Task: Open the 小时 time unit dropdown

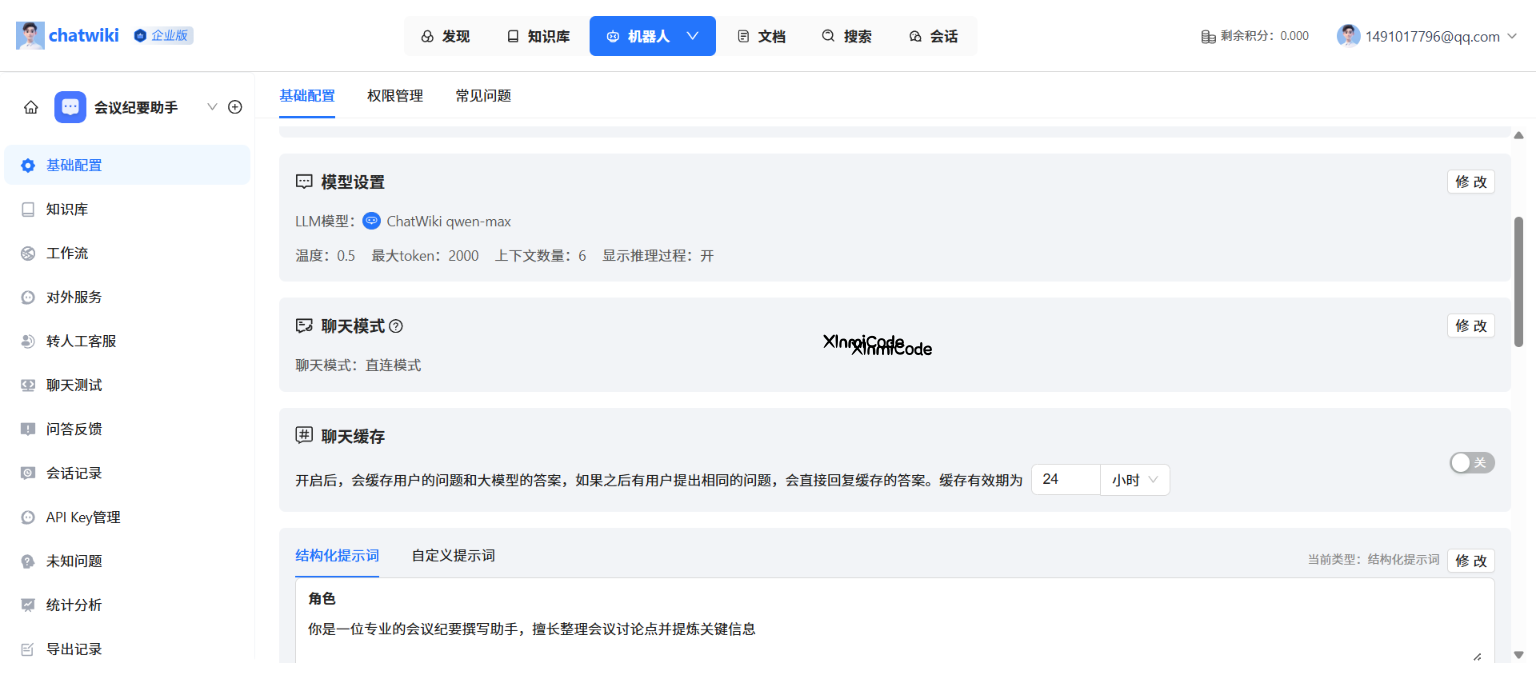Action: click(1135, 479)
